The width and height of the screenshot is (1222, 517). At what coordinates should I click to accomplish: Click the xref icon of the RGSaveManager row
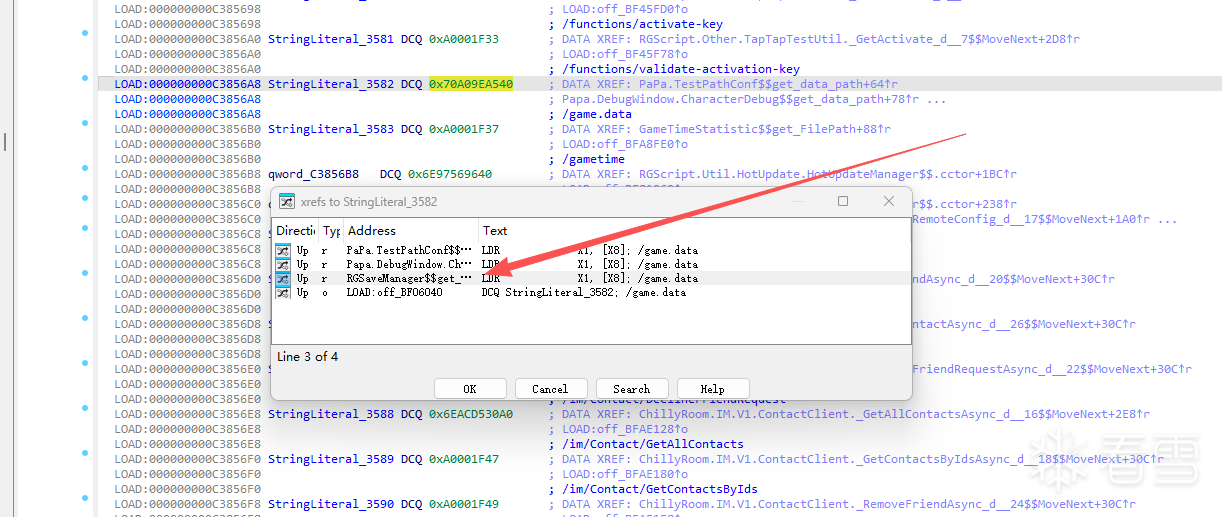[284, 278]
